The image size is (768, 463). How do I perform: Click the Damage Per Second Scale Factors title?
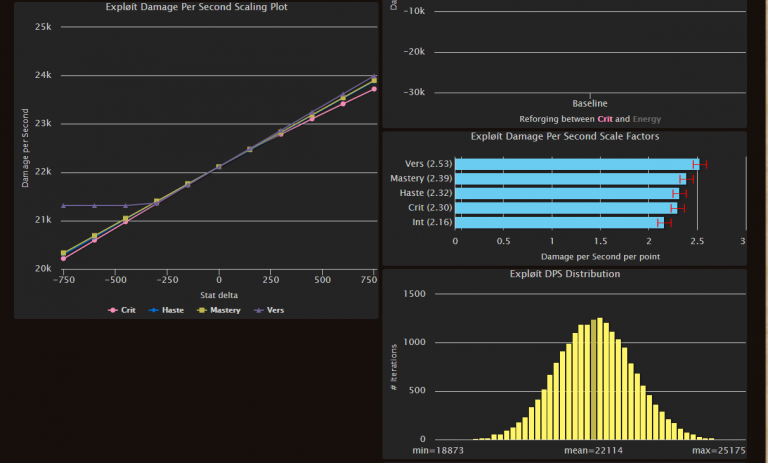coord(564,136)
